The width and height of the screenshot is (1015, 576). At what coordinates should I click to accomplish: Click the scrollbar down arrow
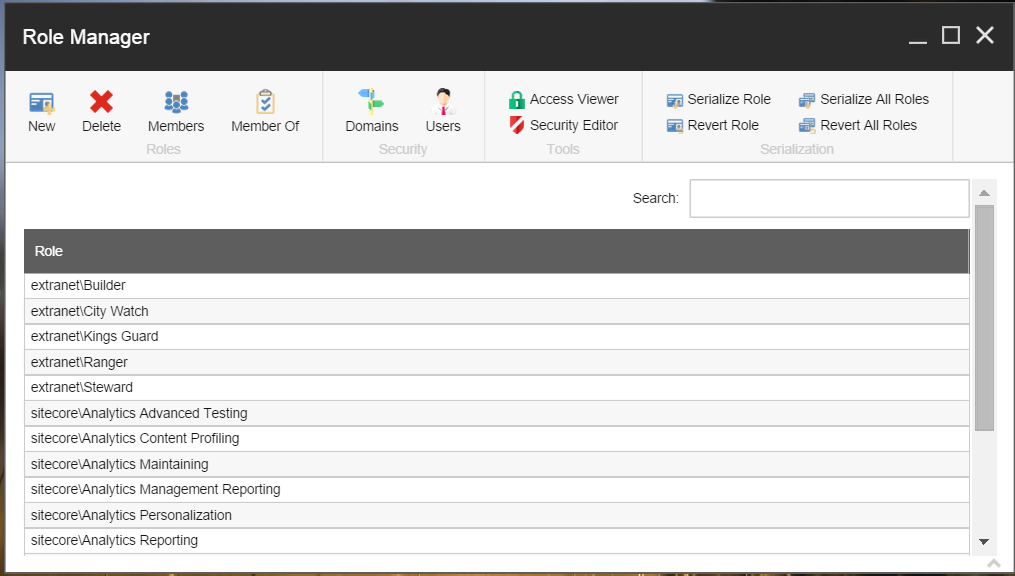pos(984,541)
